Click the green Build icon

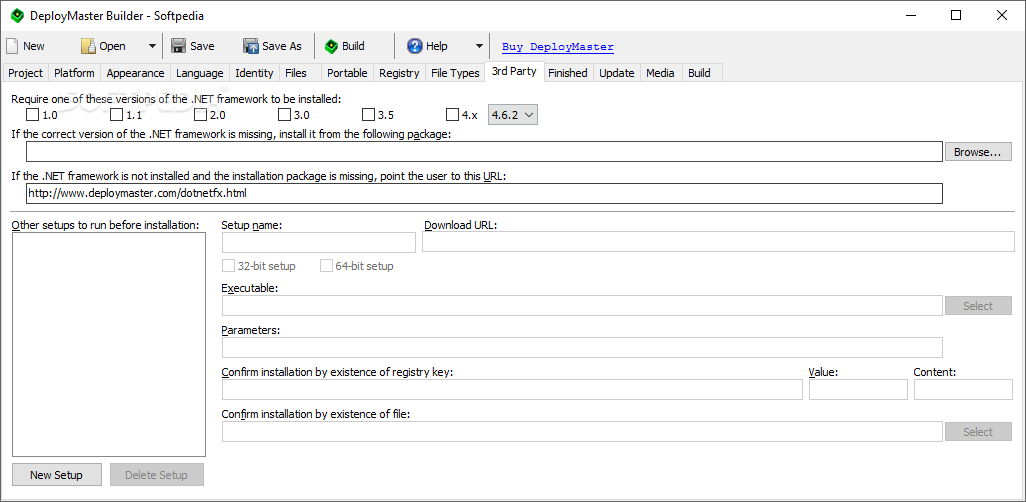pos(331,46)
